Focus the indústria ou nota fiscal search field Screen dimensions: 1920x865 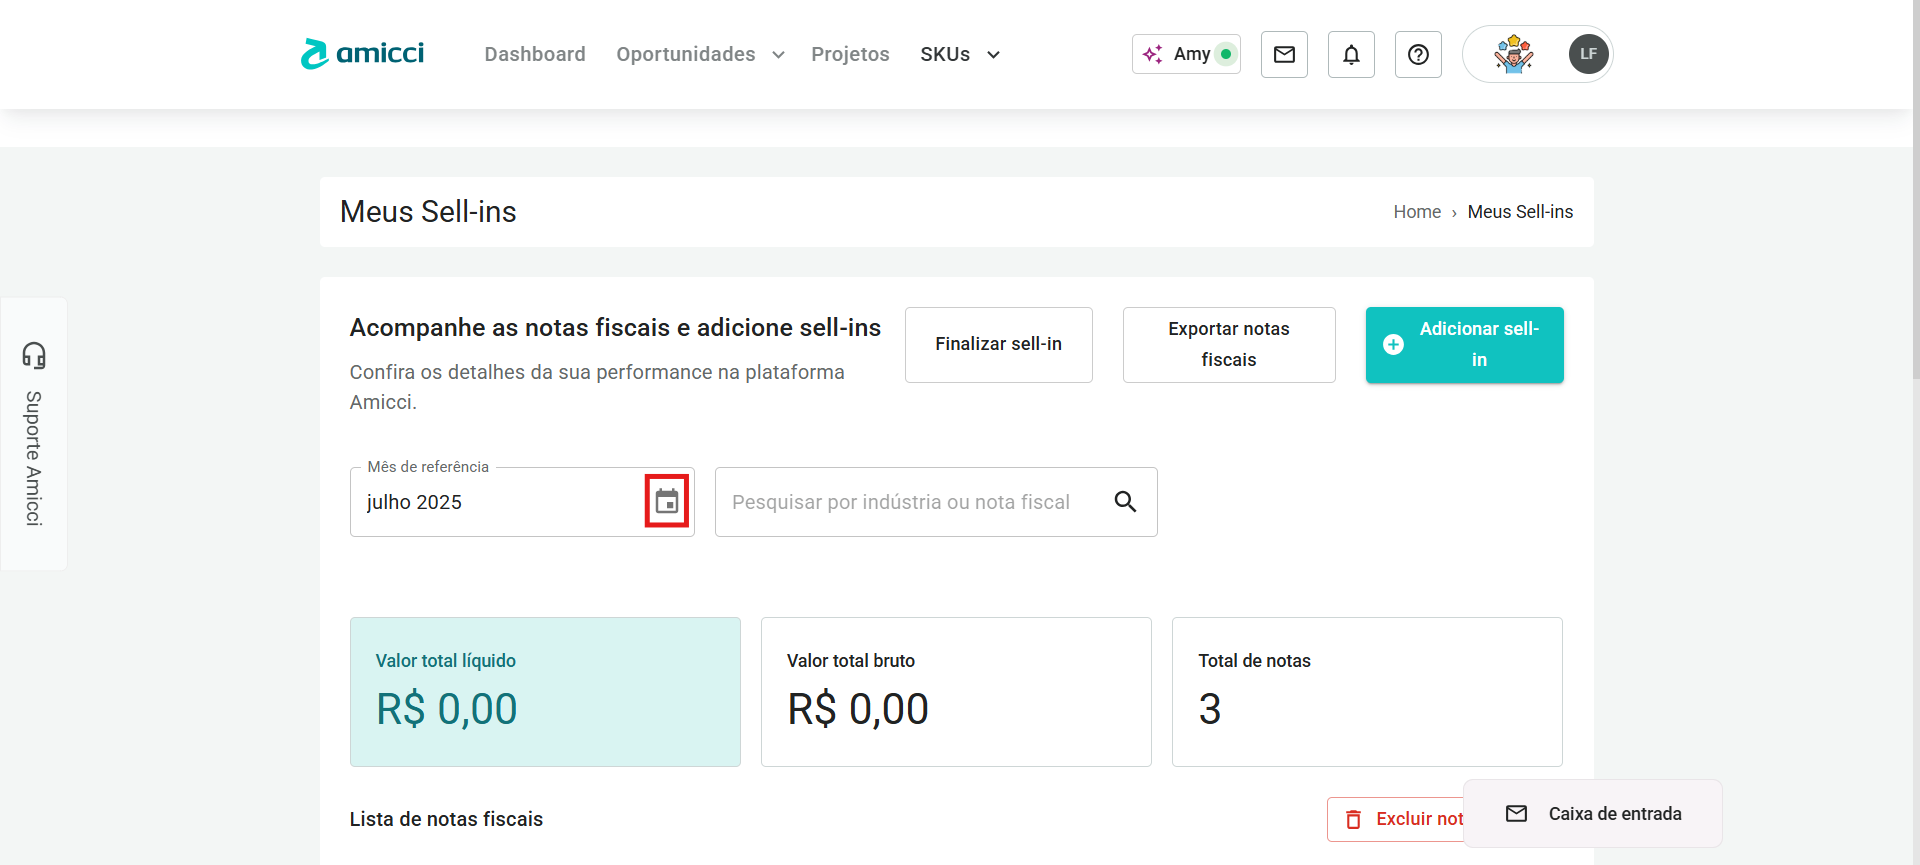pyautogui.click(x=910, y=502)
